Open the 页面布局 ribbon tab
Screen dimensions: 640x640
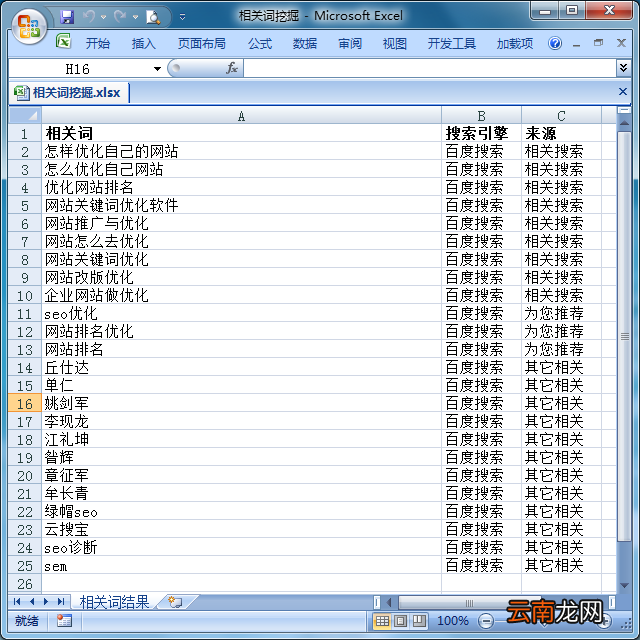202,43
